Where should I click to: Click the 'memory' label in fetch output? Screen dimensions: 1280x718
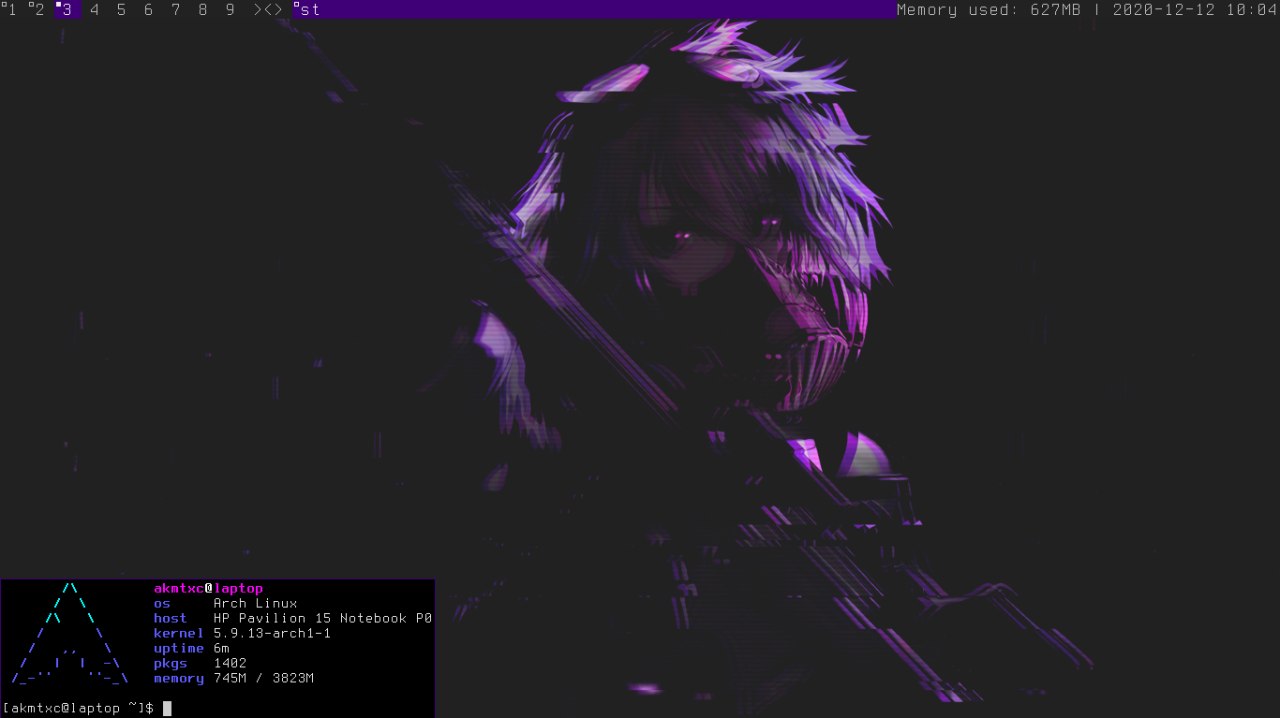coord(179,679)
